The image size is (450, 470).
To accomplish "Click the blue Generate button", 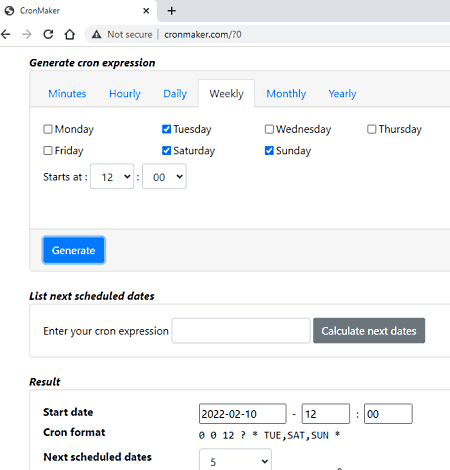I will pos(74,250).
